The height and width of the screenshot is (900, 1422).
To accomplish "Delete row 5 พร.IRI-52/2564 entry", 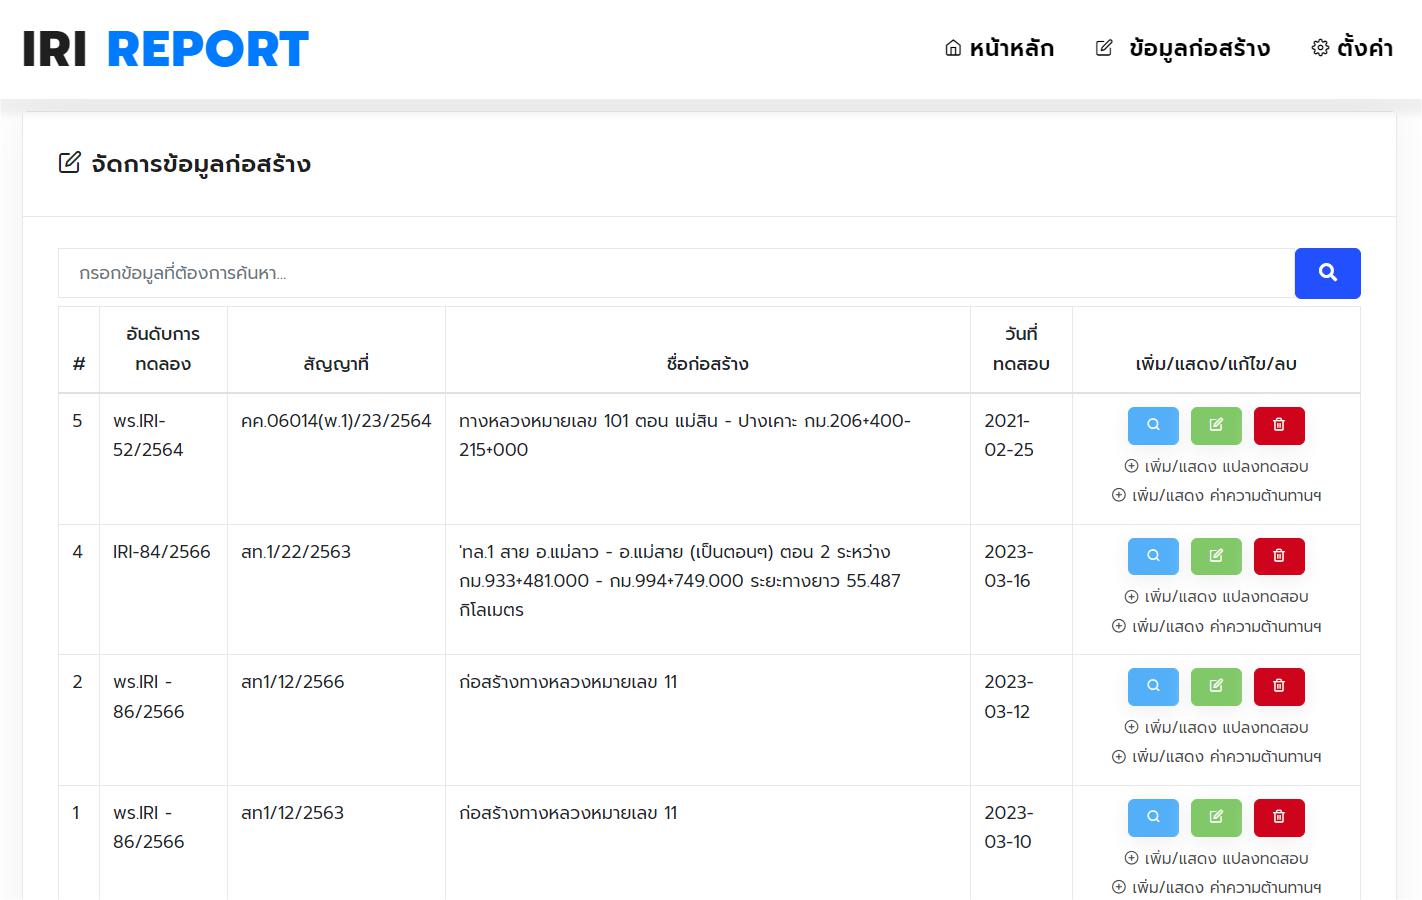I will (x=1278, y=425).
